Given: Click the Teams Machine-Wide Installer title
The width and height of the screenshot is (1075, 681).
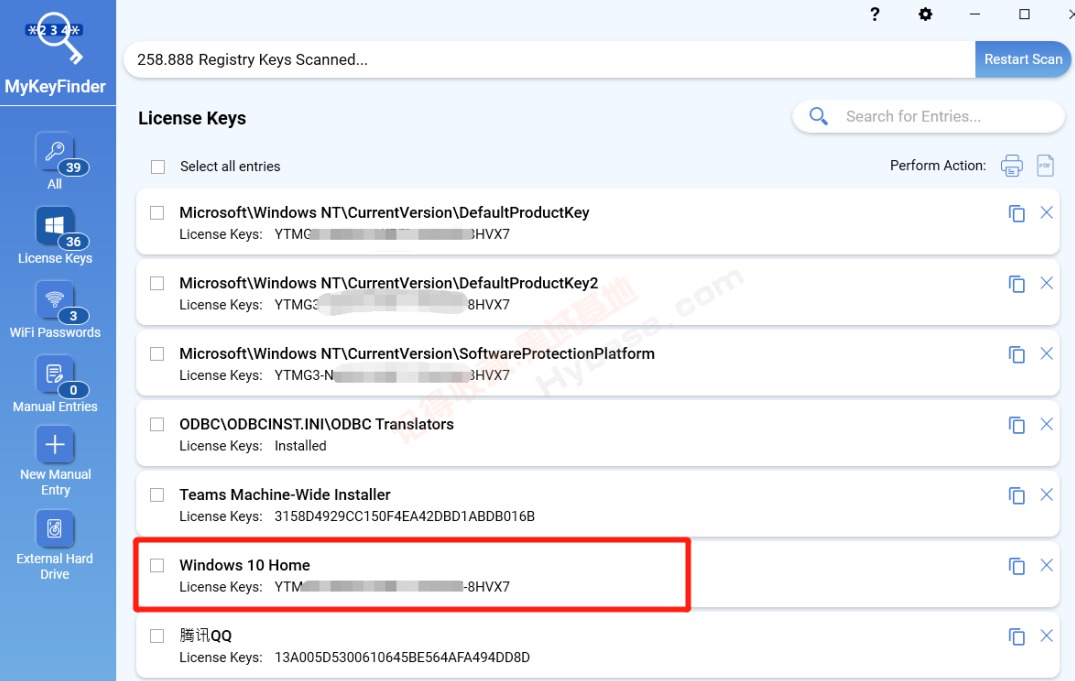Looking at the screenshot, I should (x=285, y=495).
